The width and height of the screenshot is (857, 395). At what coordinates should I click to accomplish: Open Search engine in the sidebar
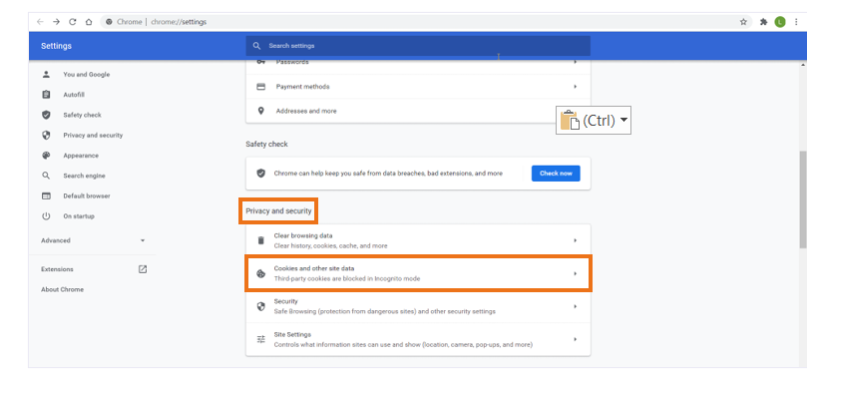pyautogui.click(x=84, y=175)
